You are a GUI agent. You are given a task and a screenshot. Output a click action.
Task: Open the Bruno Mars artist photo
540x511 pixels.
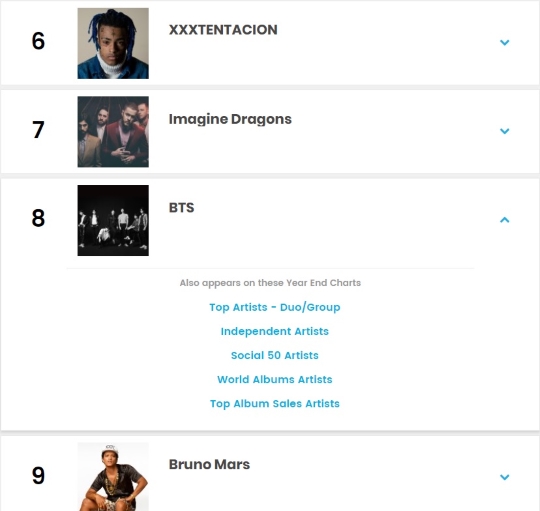tap(113, 477)
